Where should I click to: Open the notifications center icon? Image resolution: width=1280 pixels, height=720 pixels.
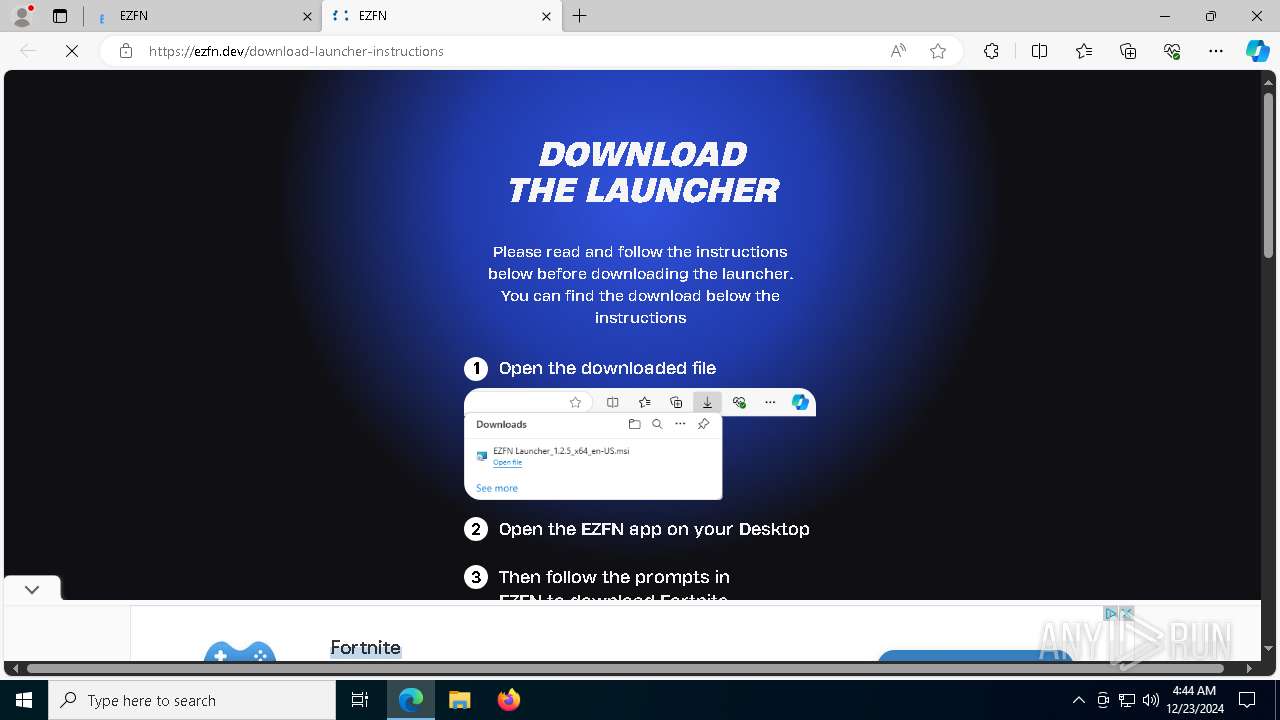coord(1247,700)
